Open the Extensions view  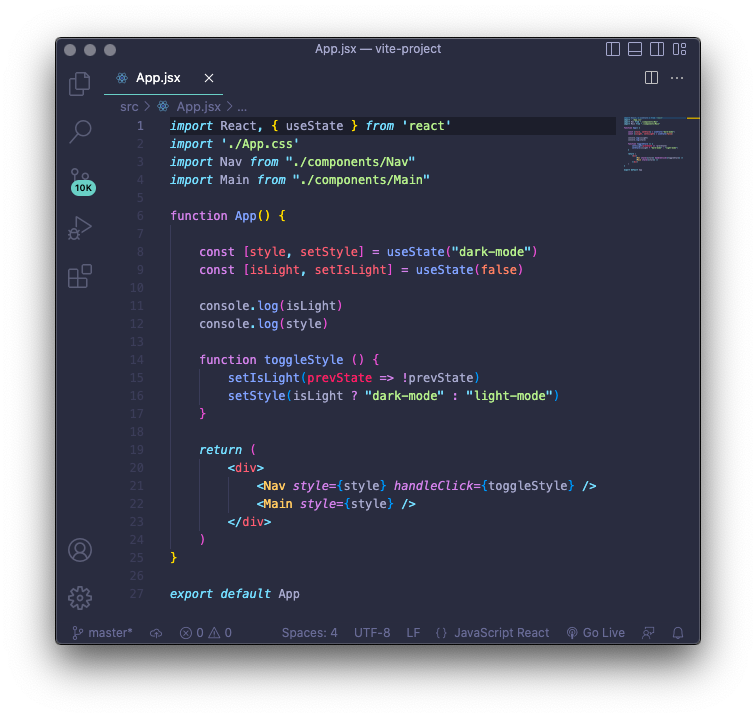click(x=80, y=276)
